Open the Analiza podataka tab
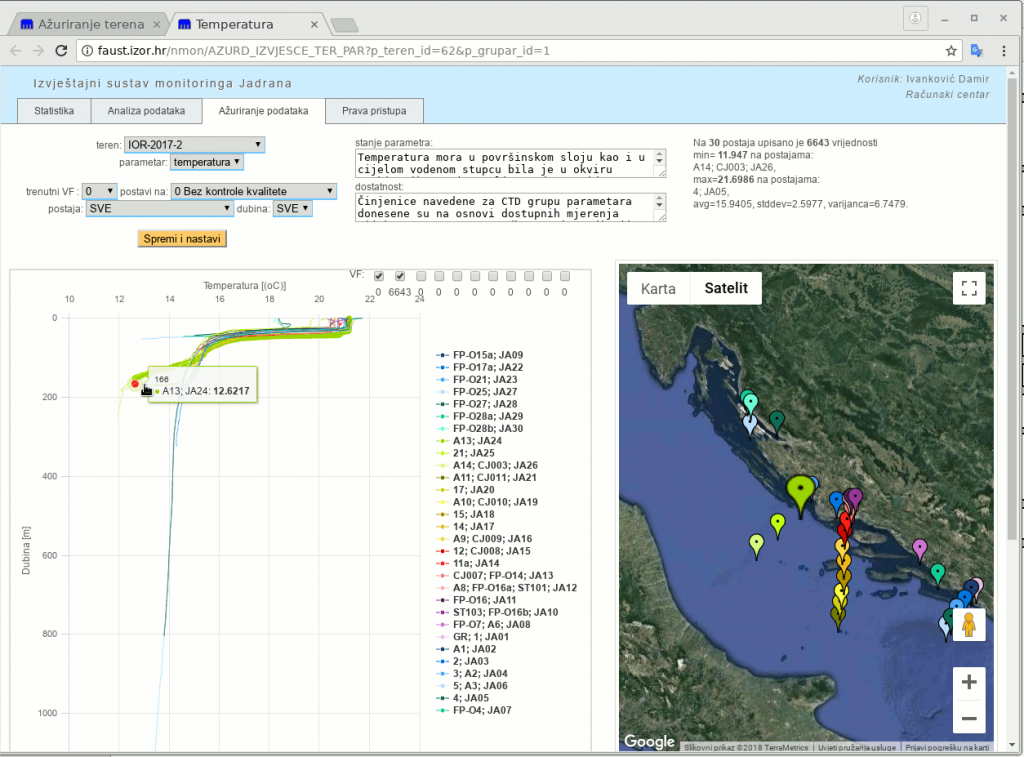1024x757 pixels. (146, 111)
